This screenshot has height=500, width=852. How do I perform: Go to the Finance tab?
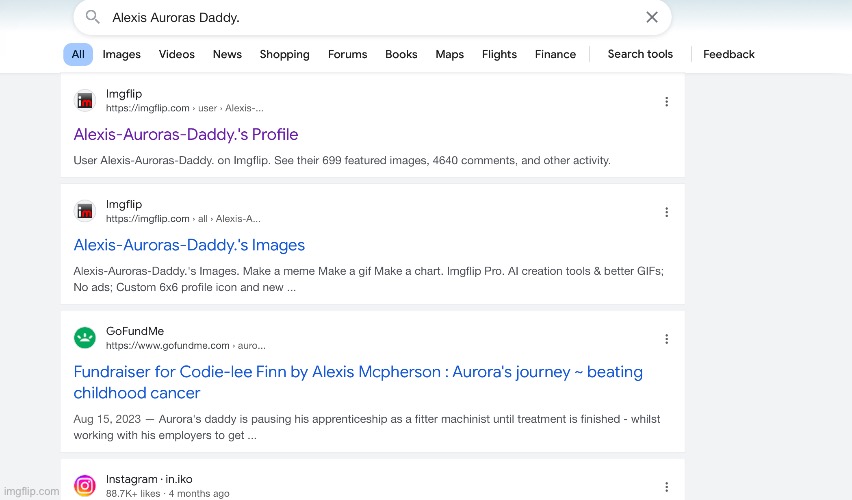pyautogui.click(x=555, y=54)
